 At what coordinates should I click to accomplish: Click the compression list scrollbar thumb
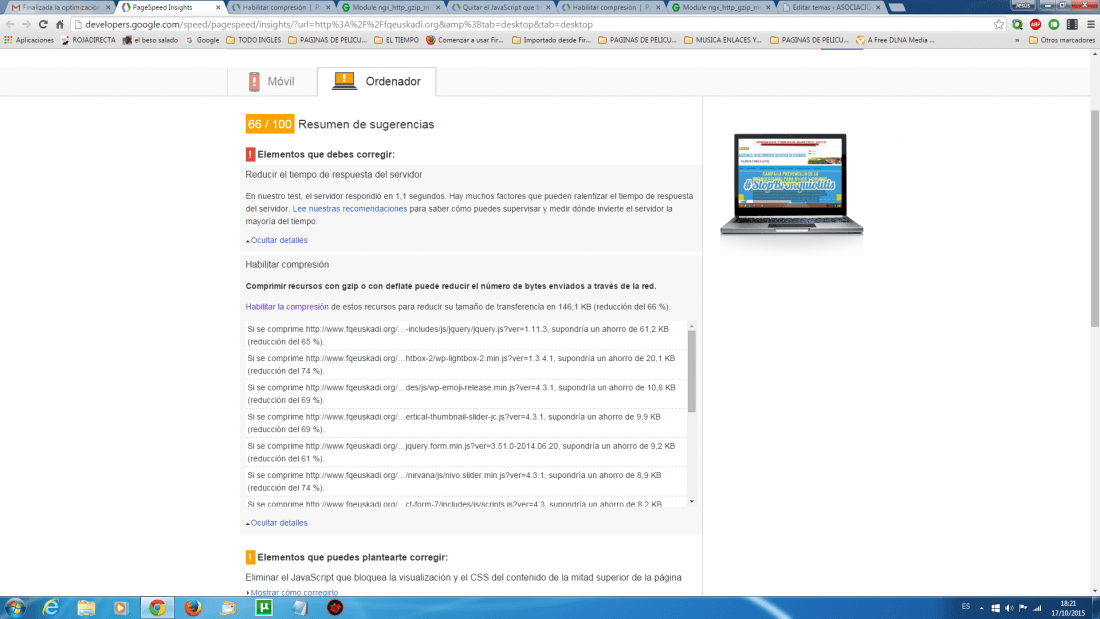click(x=692, y=371)
